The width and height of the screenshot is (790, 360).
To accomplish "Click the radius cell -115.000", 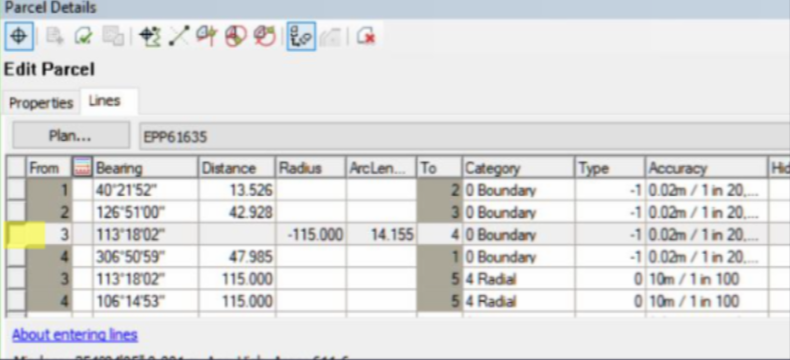I will tap(311, 235).
